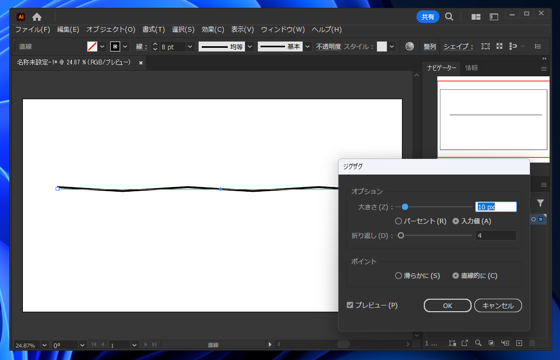Click the transform bounding box icon
Image resolution: width=560 pixels, height=360 pixels.
[x=485, y=46]
